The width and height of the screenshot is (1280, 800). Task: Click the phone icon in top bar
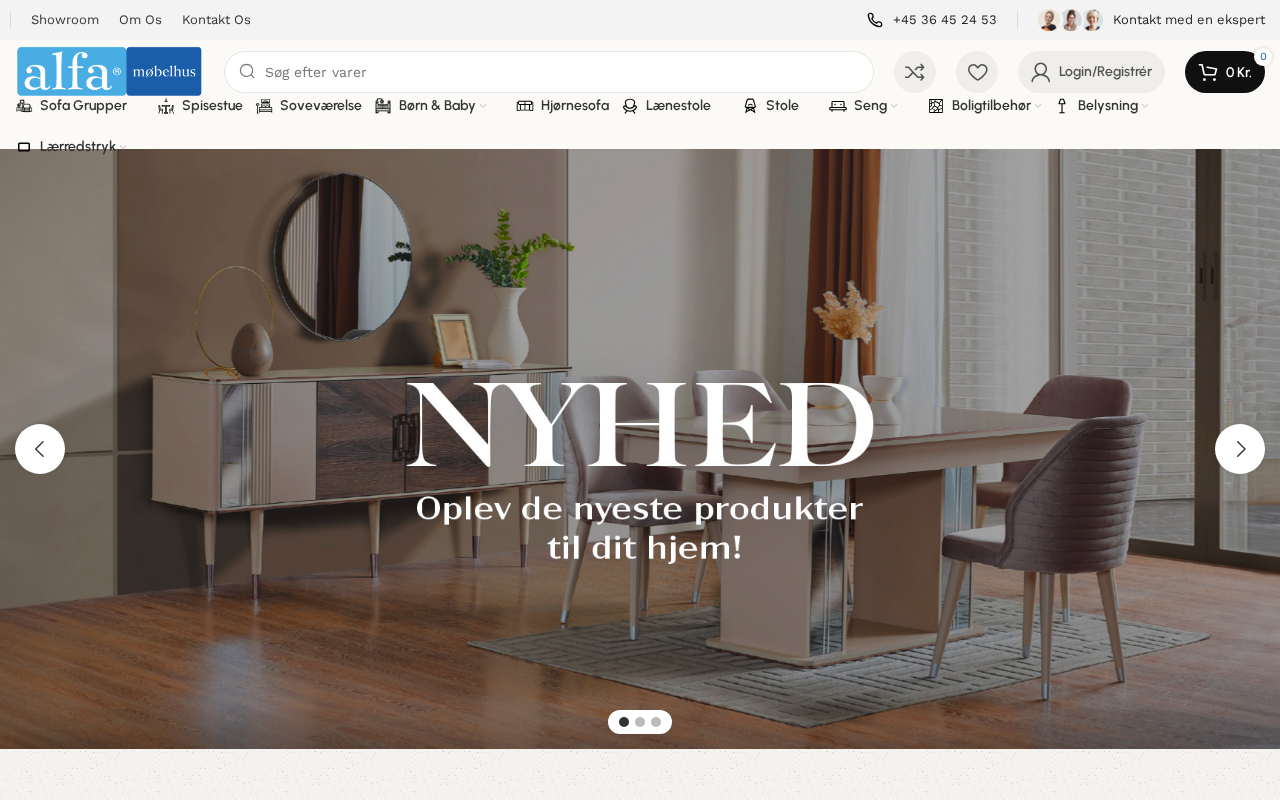(x=875, y=20)
